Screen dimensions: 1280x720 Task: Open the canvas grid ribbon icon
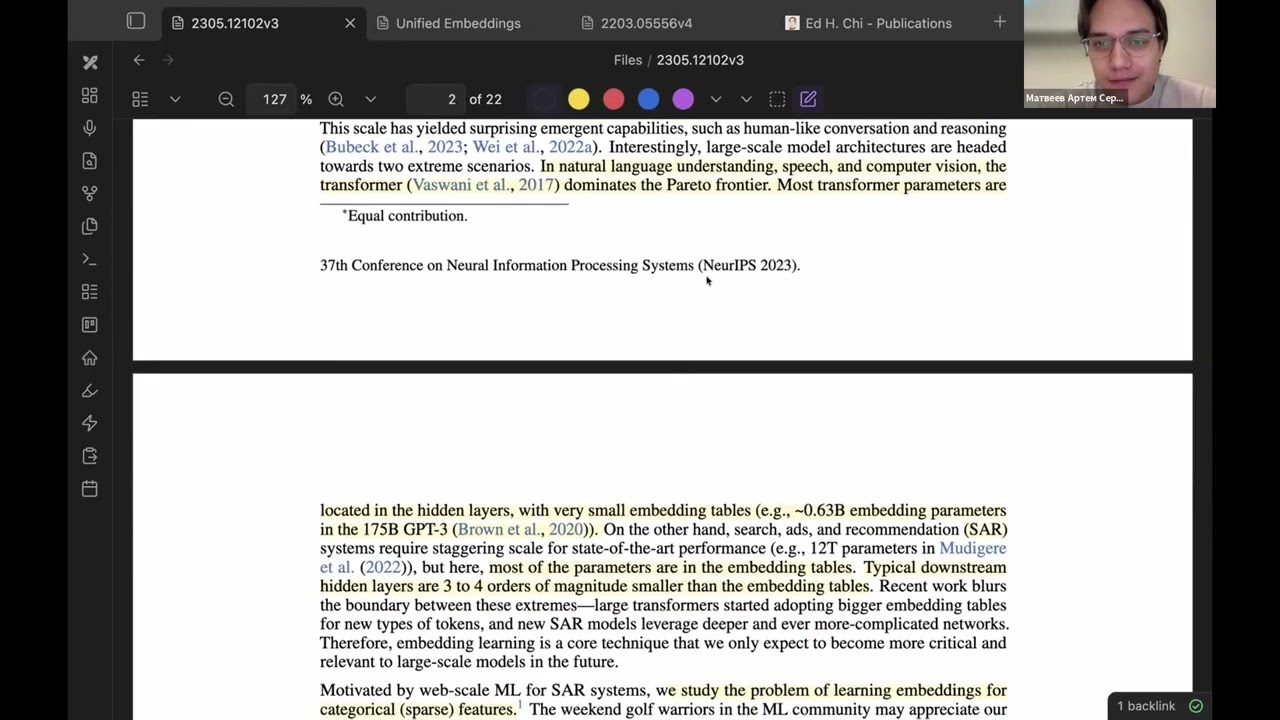(x=90, y=95)
